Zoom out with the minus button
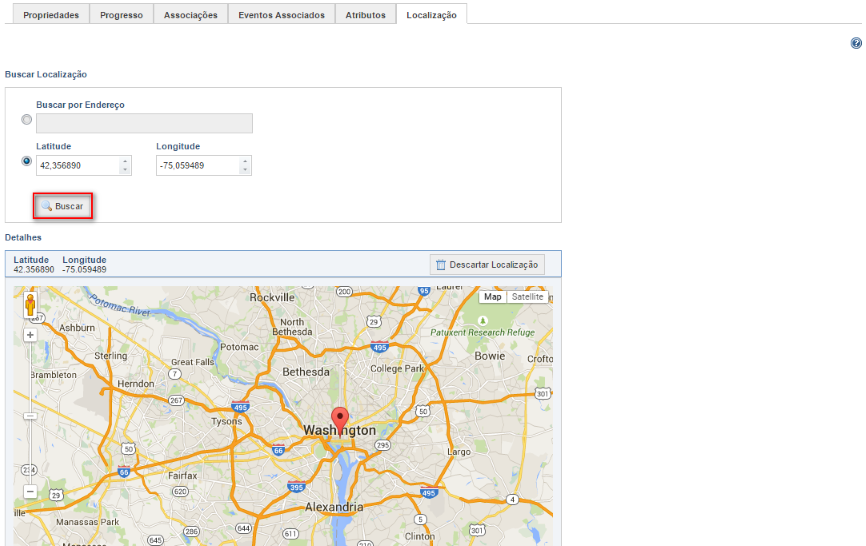 [30, 491]
